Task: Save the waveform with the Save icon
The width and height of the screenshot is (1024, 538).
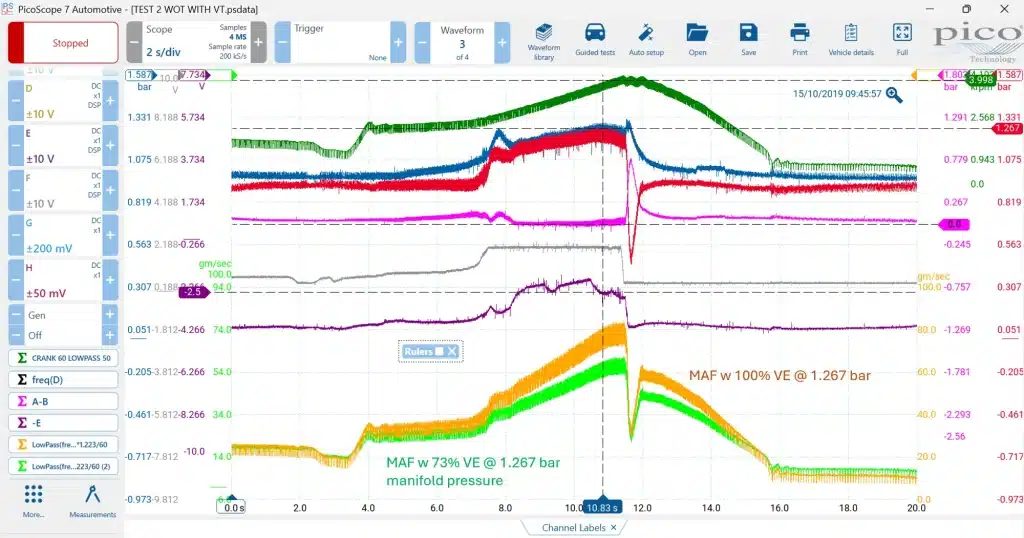Action: (x=748, y=40)
